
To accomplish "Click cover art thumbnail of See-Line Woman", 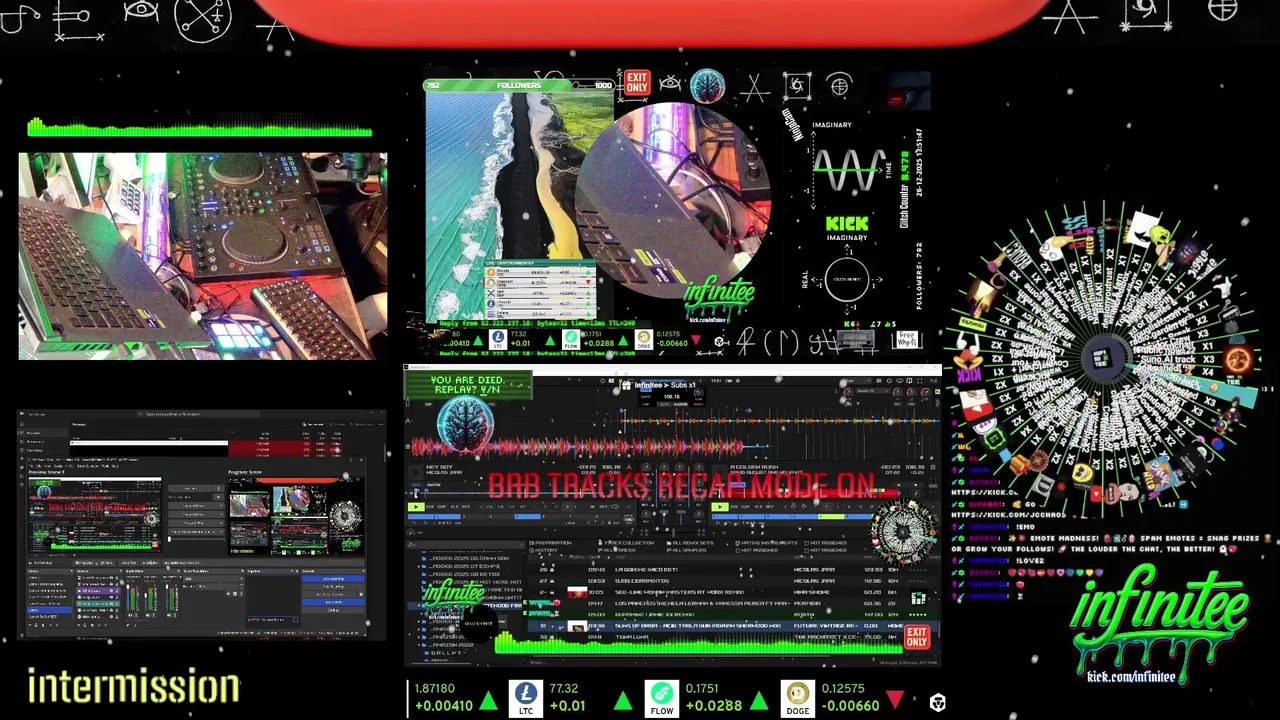I will coord(577,592).
